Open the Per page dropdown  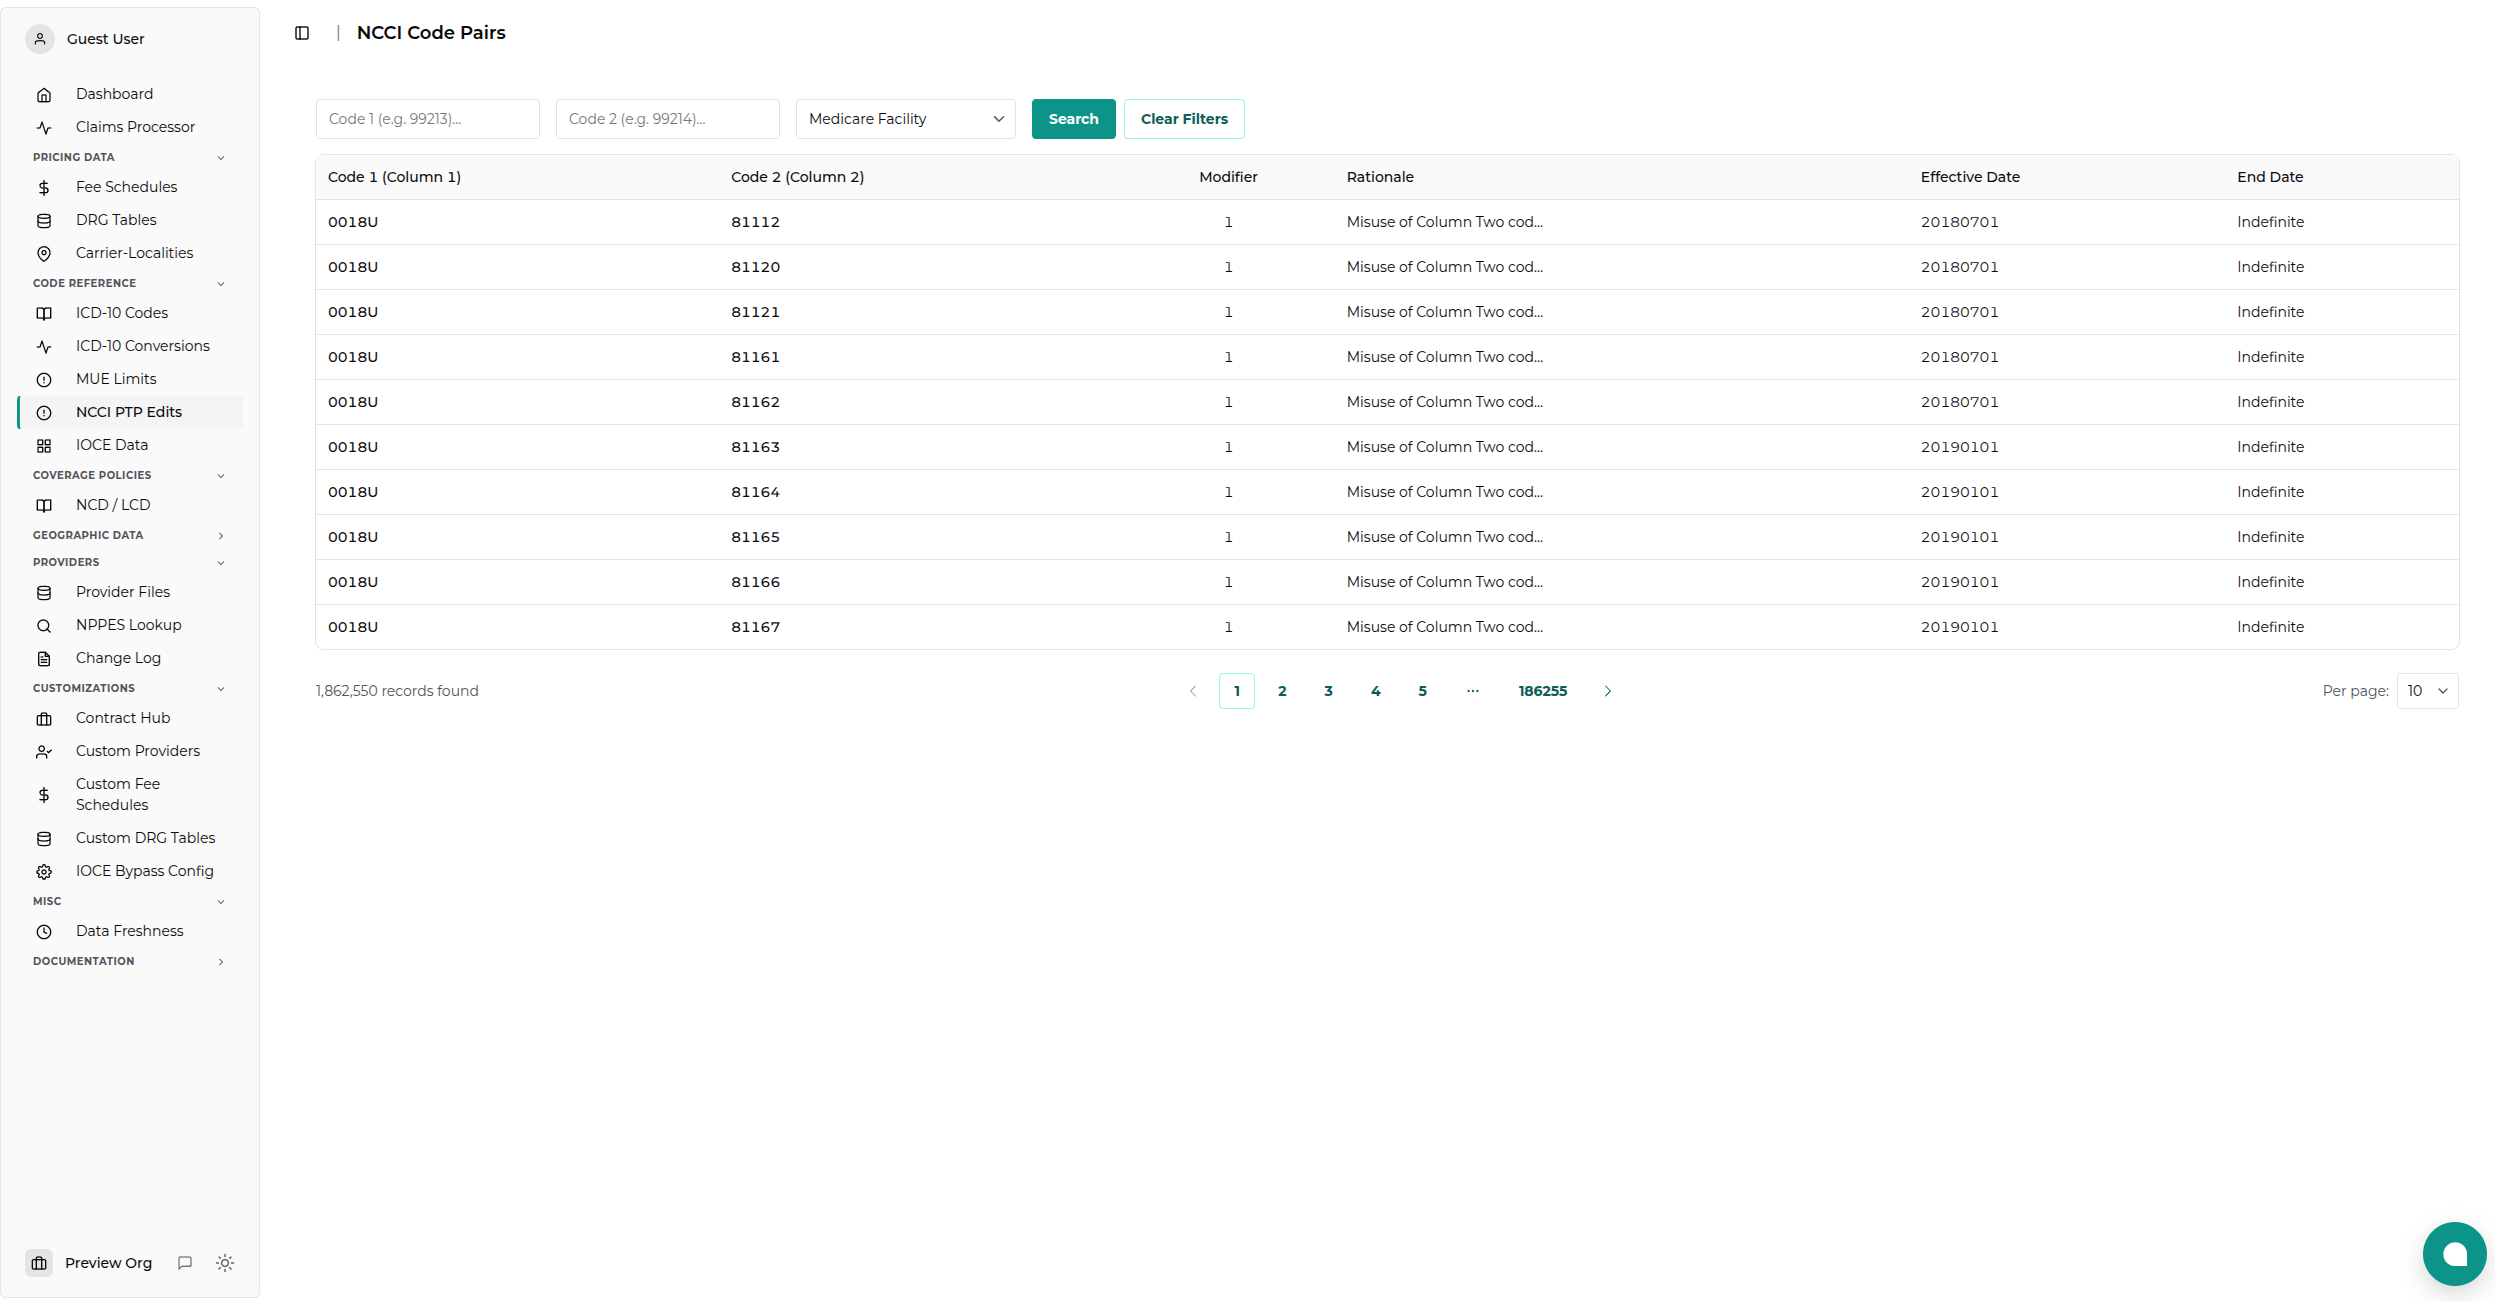tap(2427, 691)
